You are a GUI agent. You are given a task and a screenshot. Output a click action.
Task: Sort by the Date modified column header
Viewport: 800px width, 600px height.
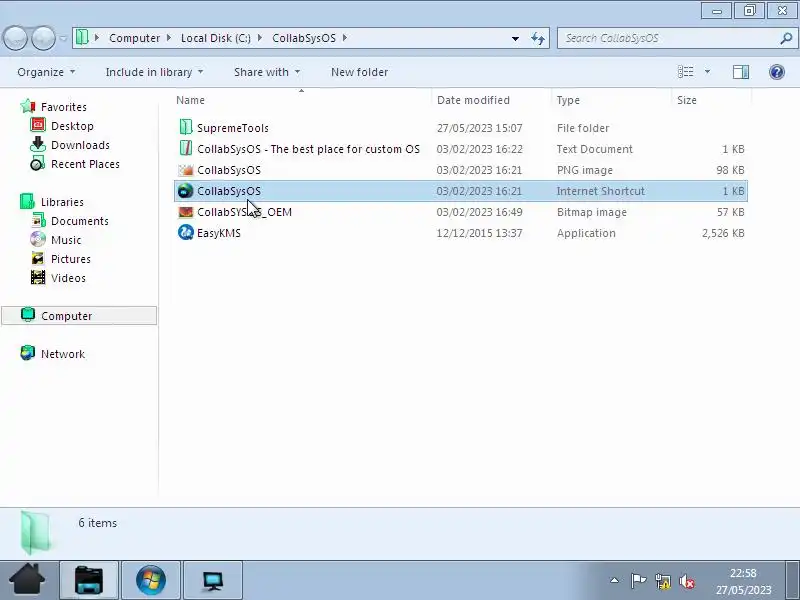coord(491,100)
